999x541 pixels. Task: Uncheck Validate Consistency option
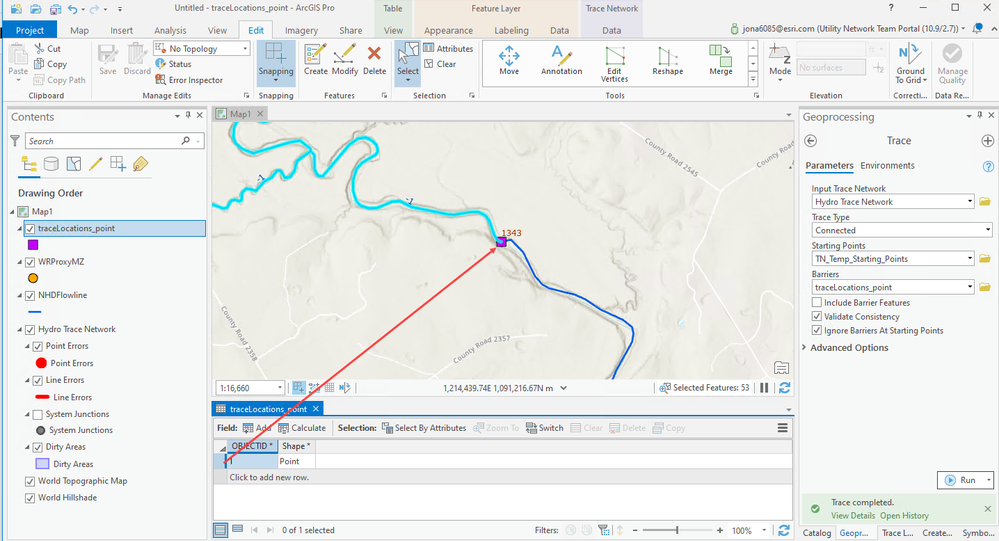817,317
